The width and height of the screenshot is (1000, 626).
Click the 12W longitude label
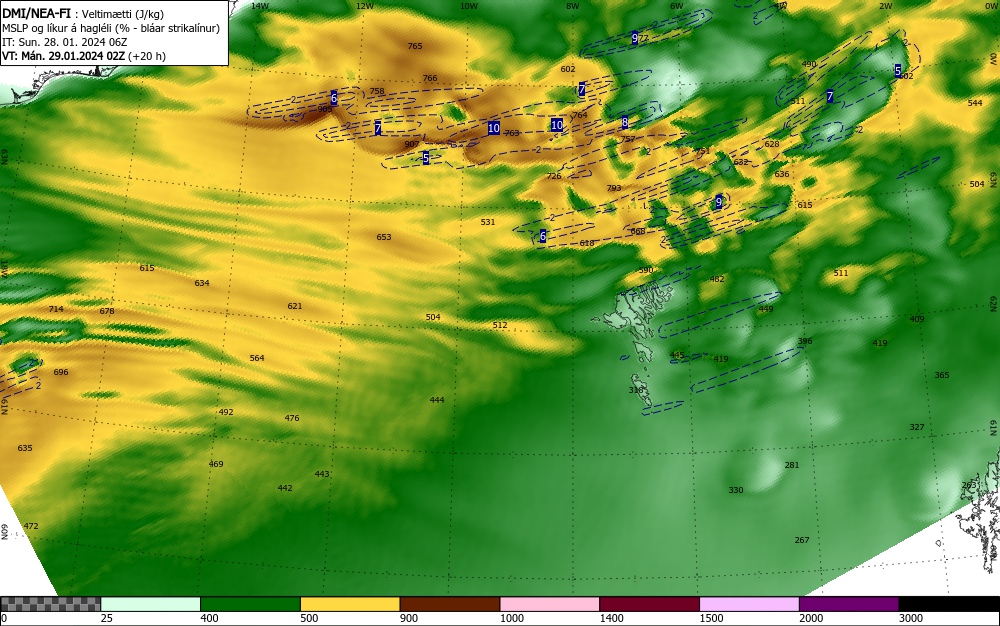[x=365, y=6]
